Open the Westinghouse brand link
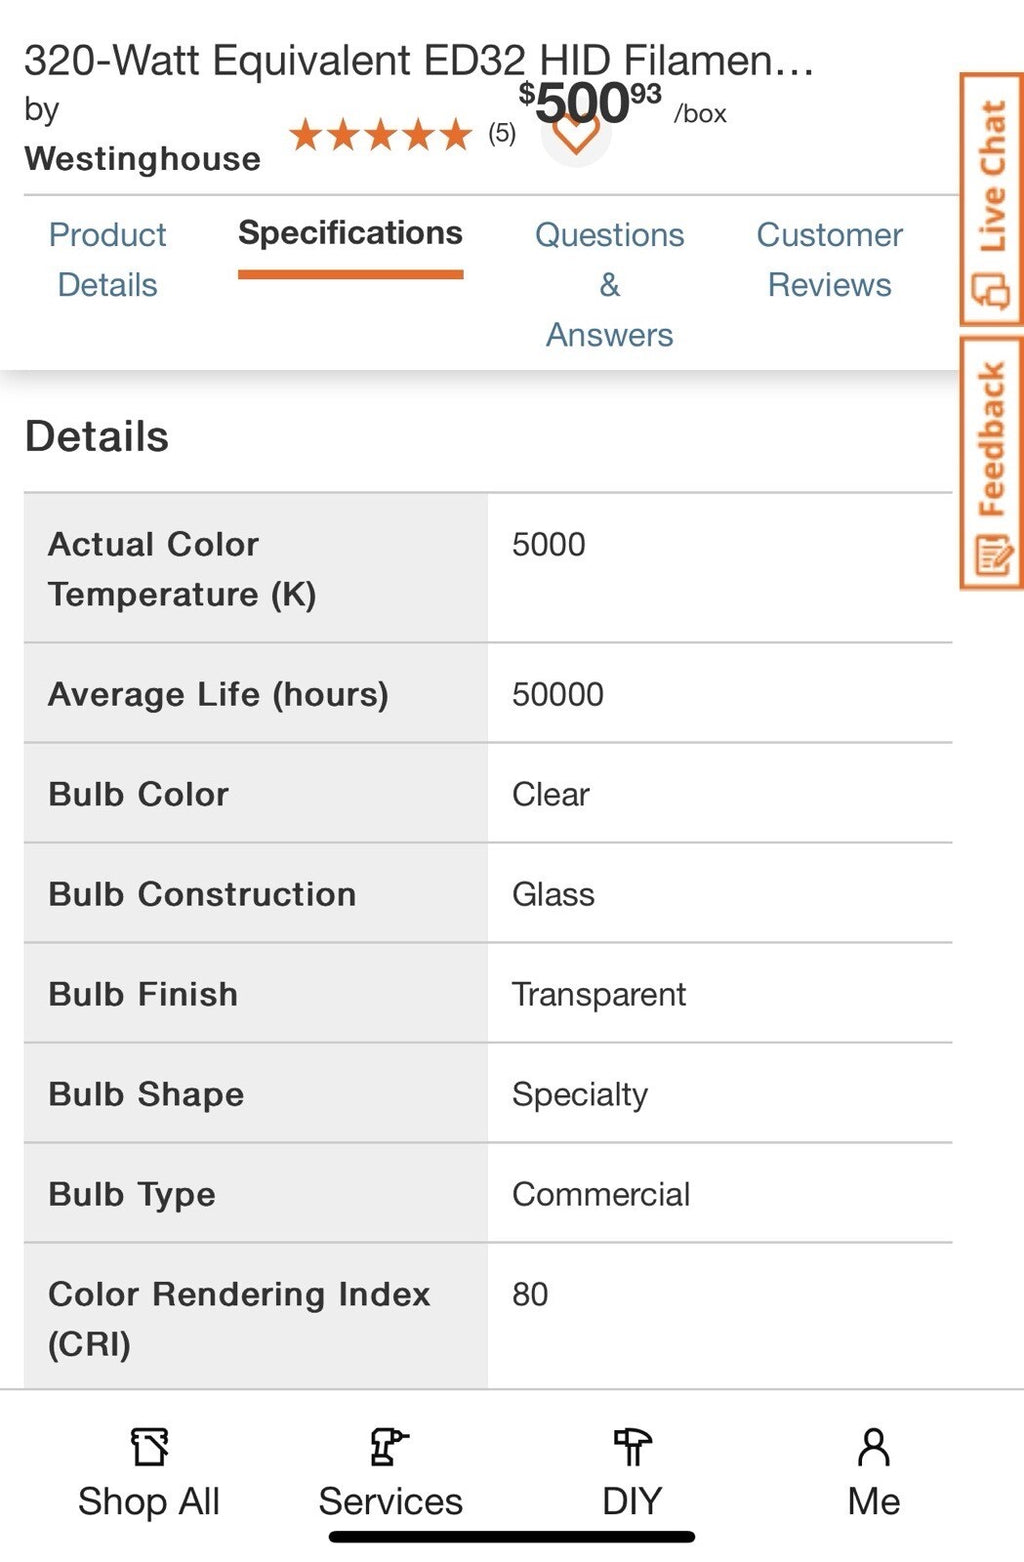The height and width of the screenshot is (1562, 1024). tap(142, 158)
